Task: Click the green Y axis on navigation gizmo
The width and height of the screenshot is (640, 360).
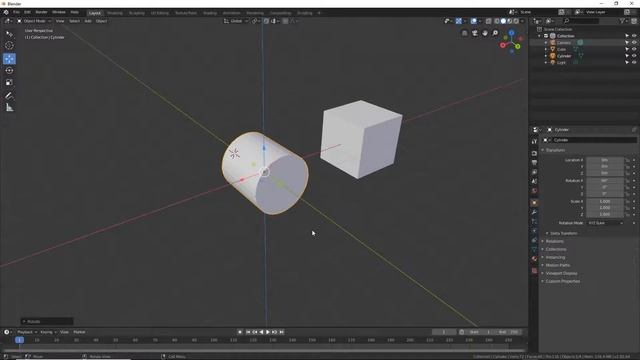Action: point(518,47)
